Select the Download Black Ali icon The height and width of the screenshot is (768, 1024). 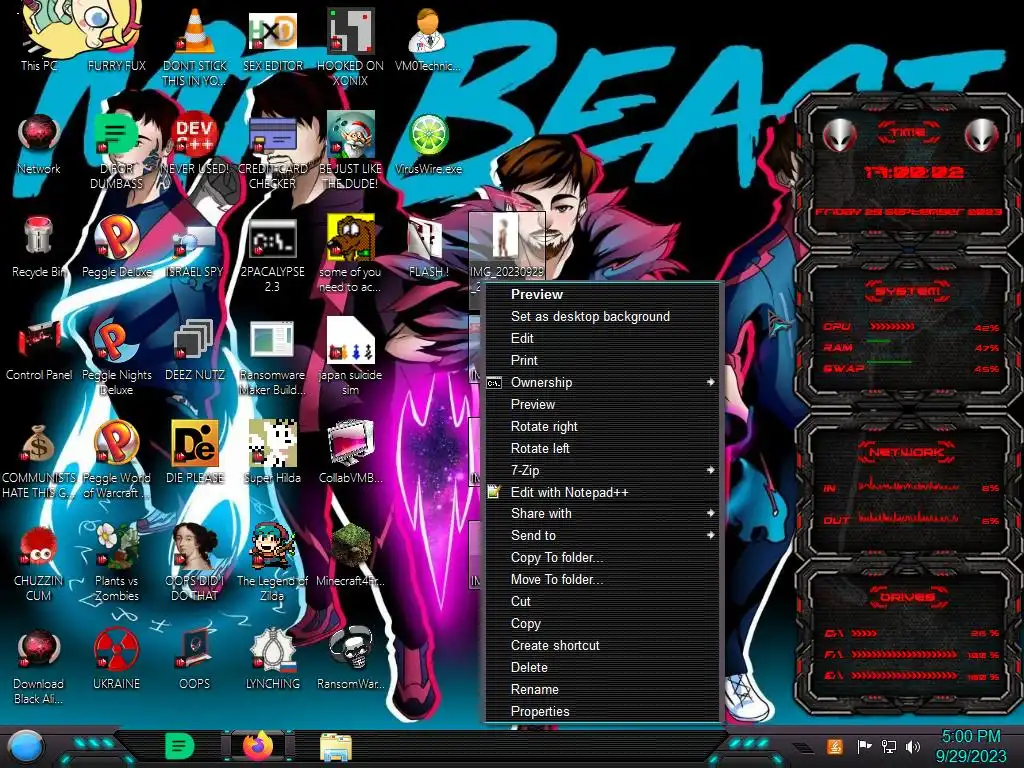coord(39,667)
